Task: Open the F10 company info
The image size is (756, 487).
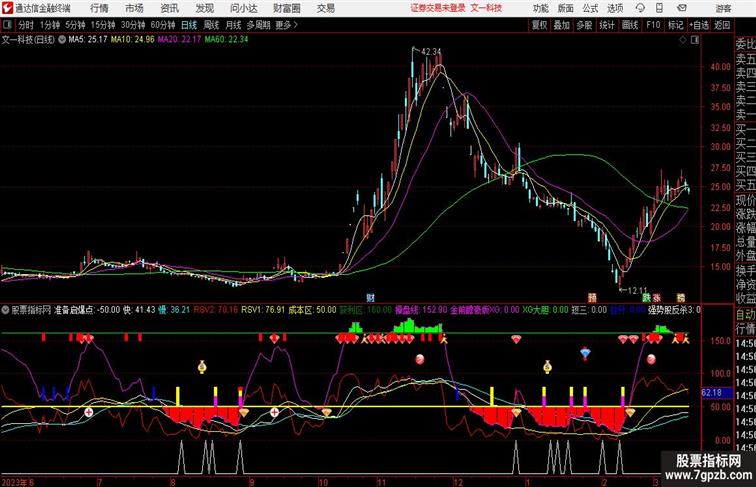Action: (x=653, y=25)
